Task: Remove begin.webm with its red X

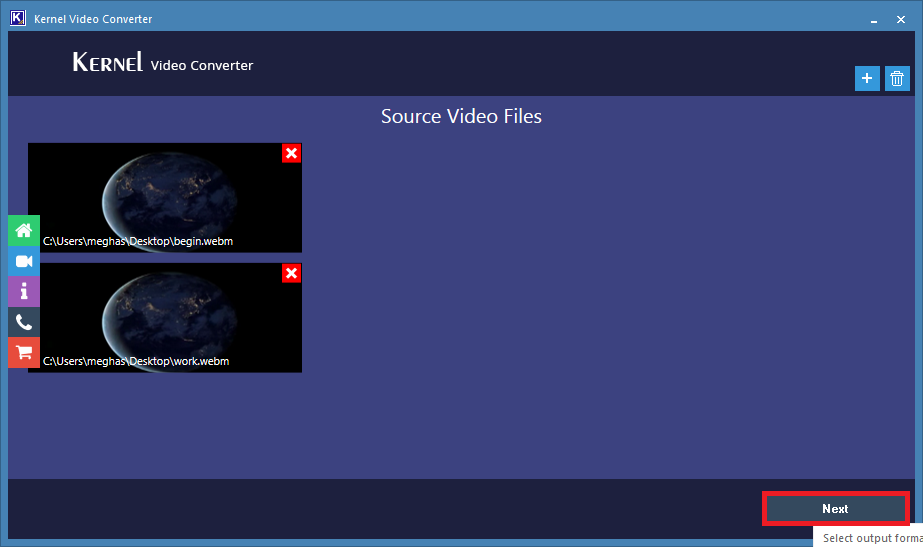Action: pos(291,154)
